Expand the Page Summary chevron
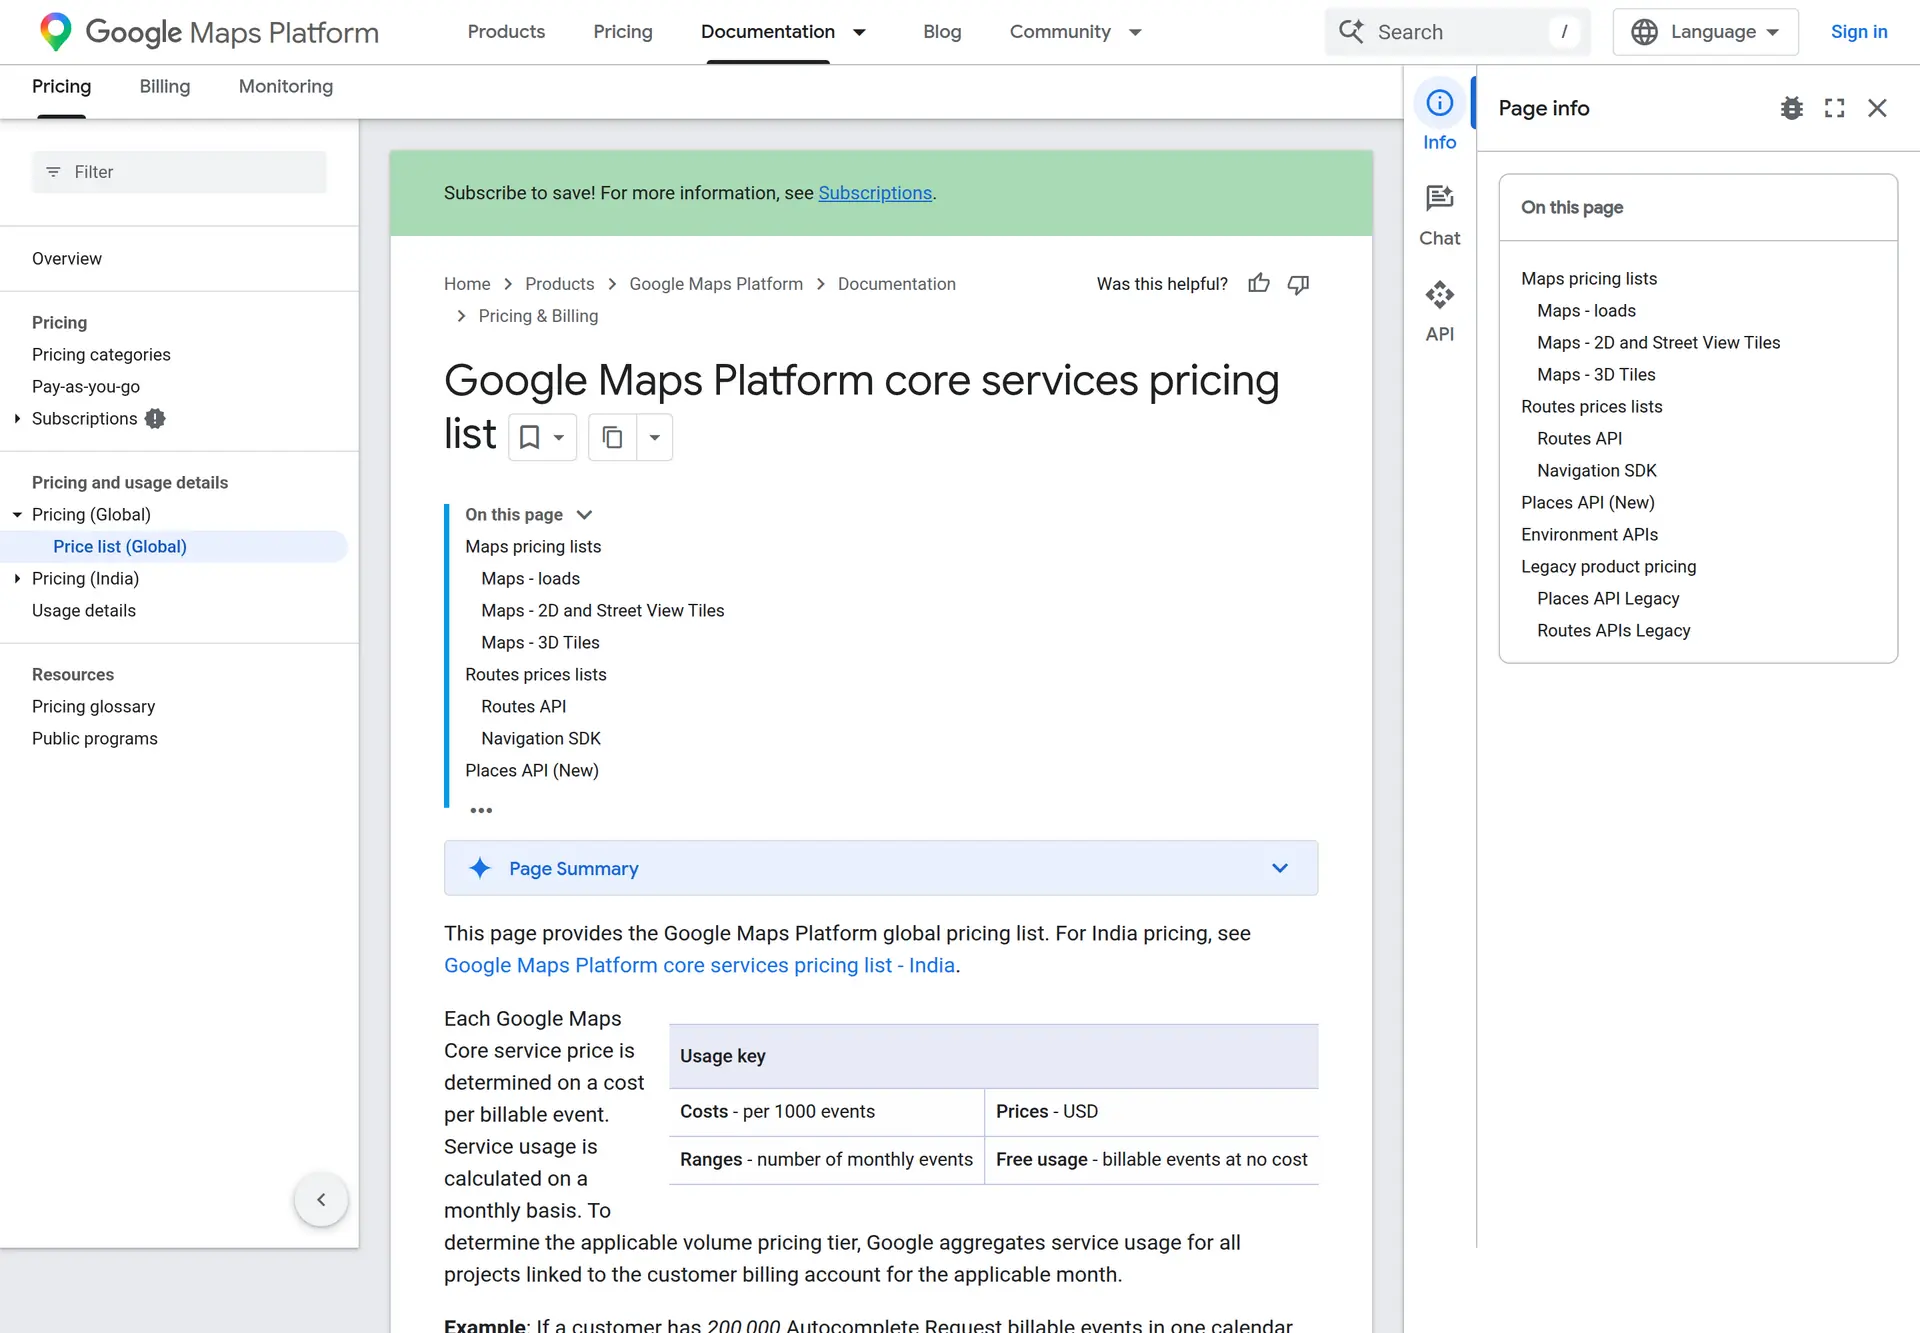The image size is (1920, 1333). coord(1280,868)
